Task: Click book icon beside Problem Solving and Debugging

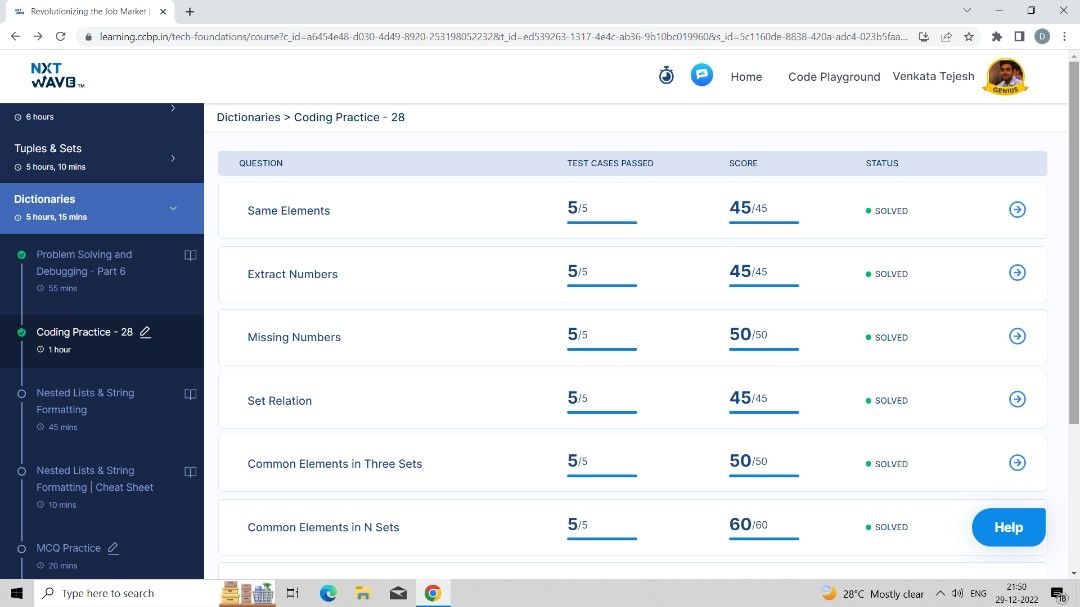Action: [190, 255]
